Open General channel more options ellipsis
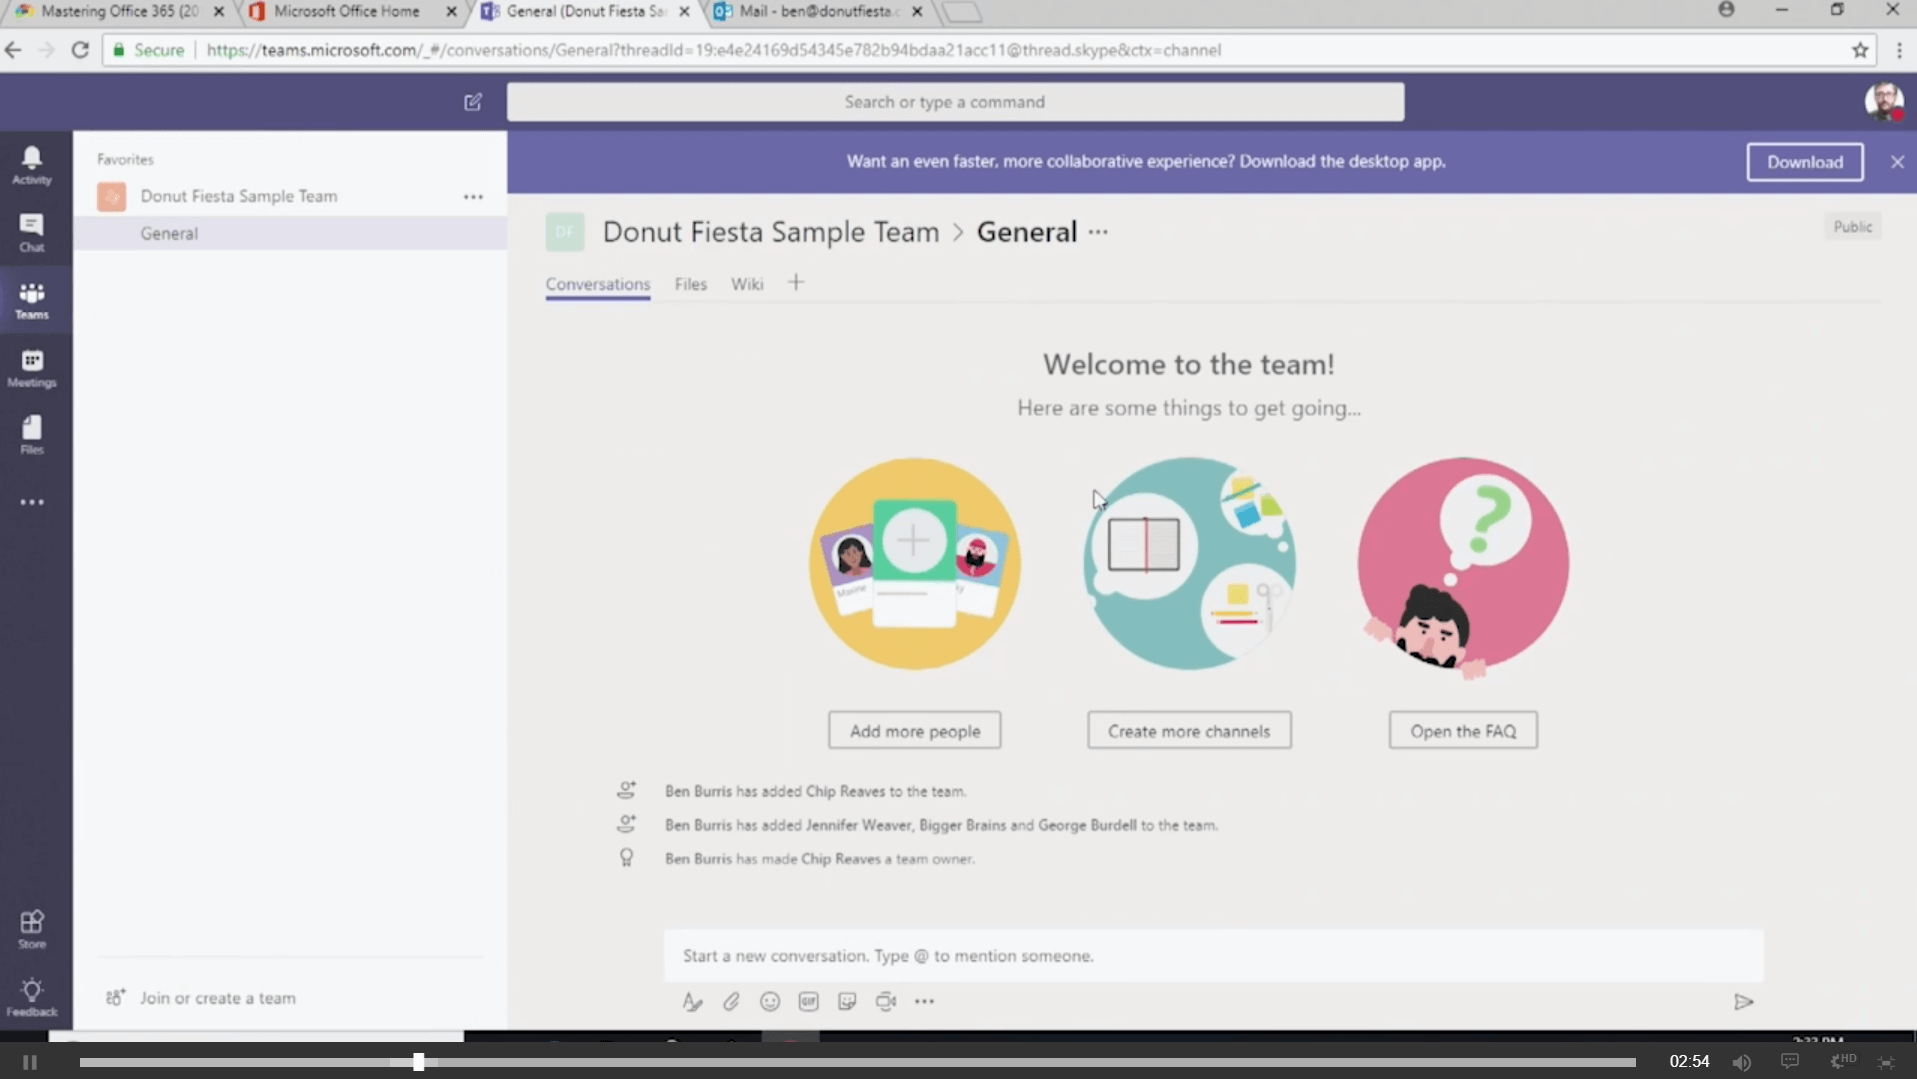This screenshot has width=1917, height=1079. [1098, 232]
